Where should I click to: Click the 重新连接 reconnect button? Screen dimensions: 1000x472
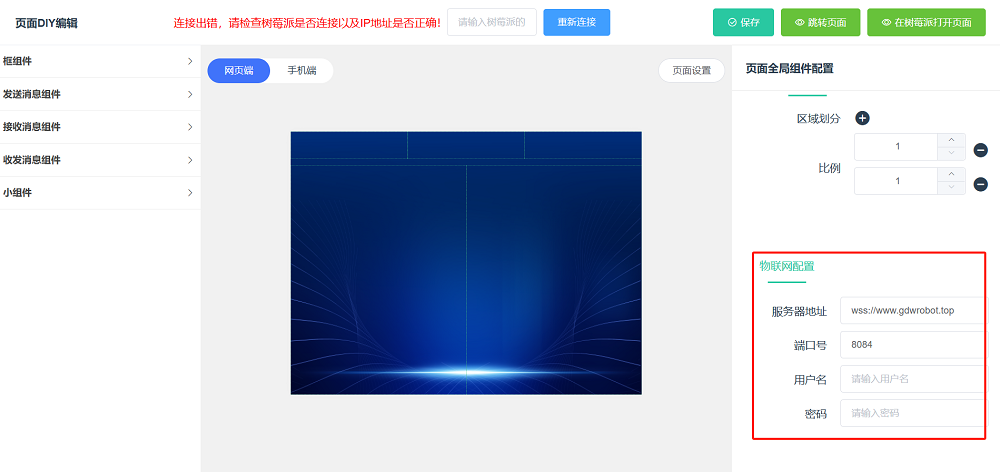coord(577,22)
